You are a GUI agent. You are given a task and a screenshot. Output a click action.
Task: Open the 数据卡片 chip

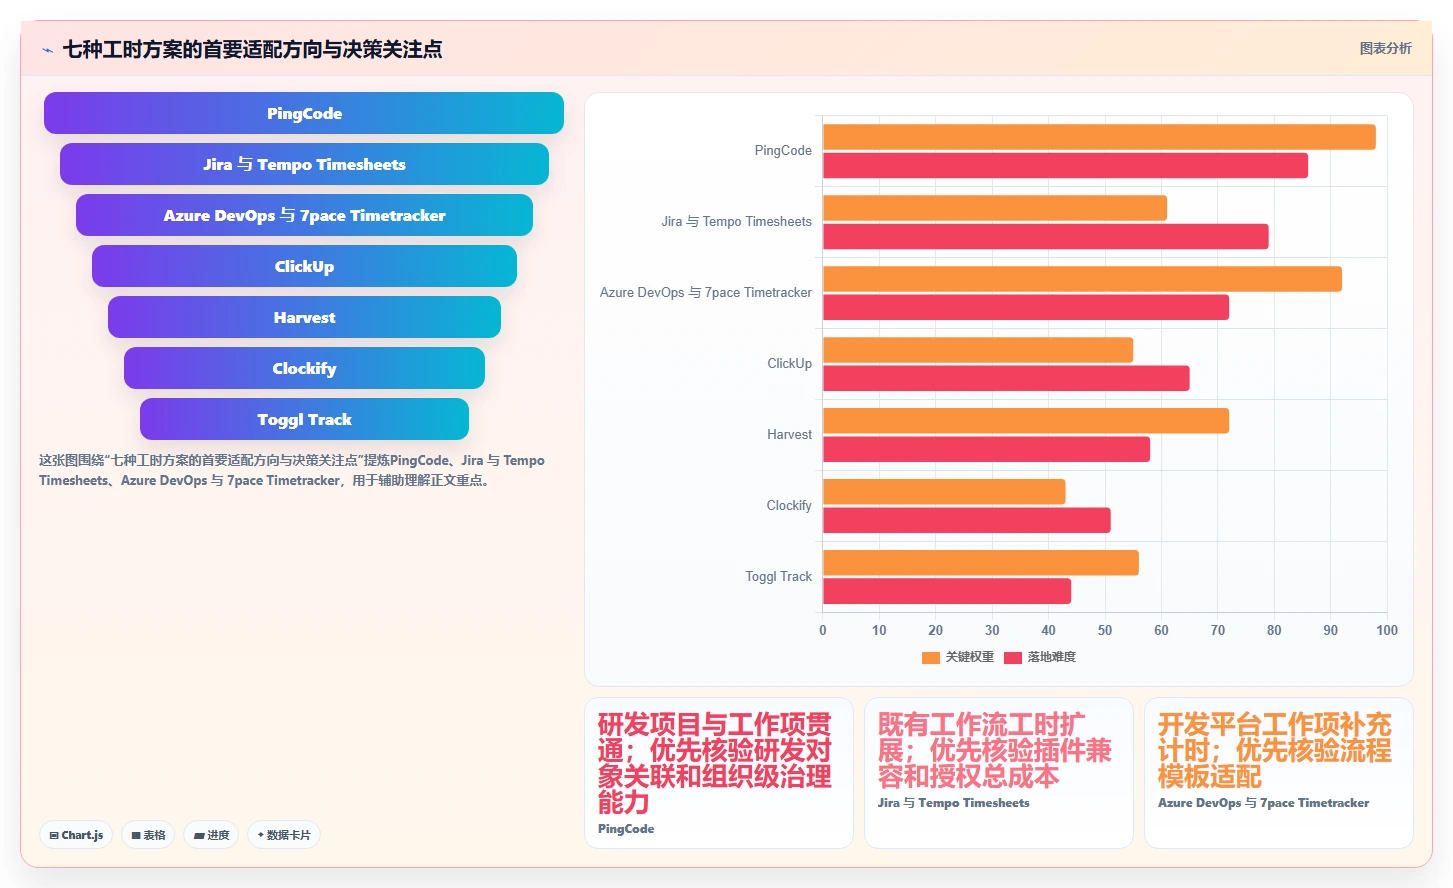(x=284, y=835)
